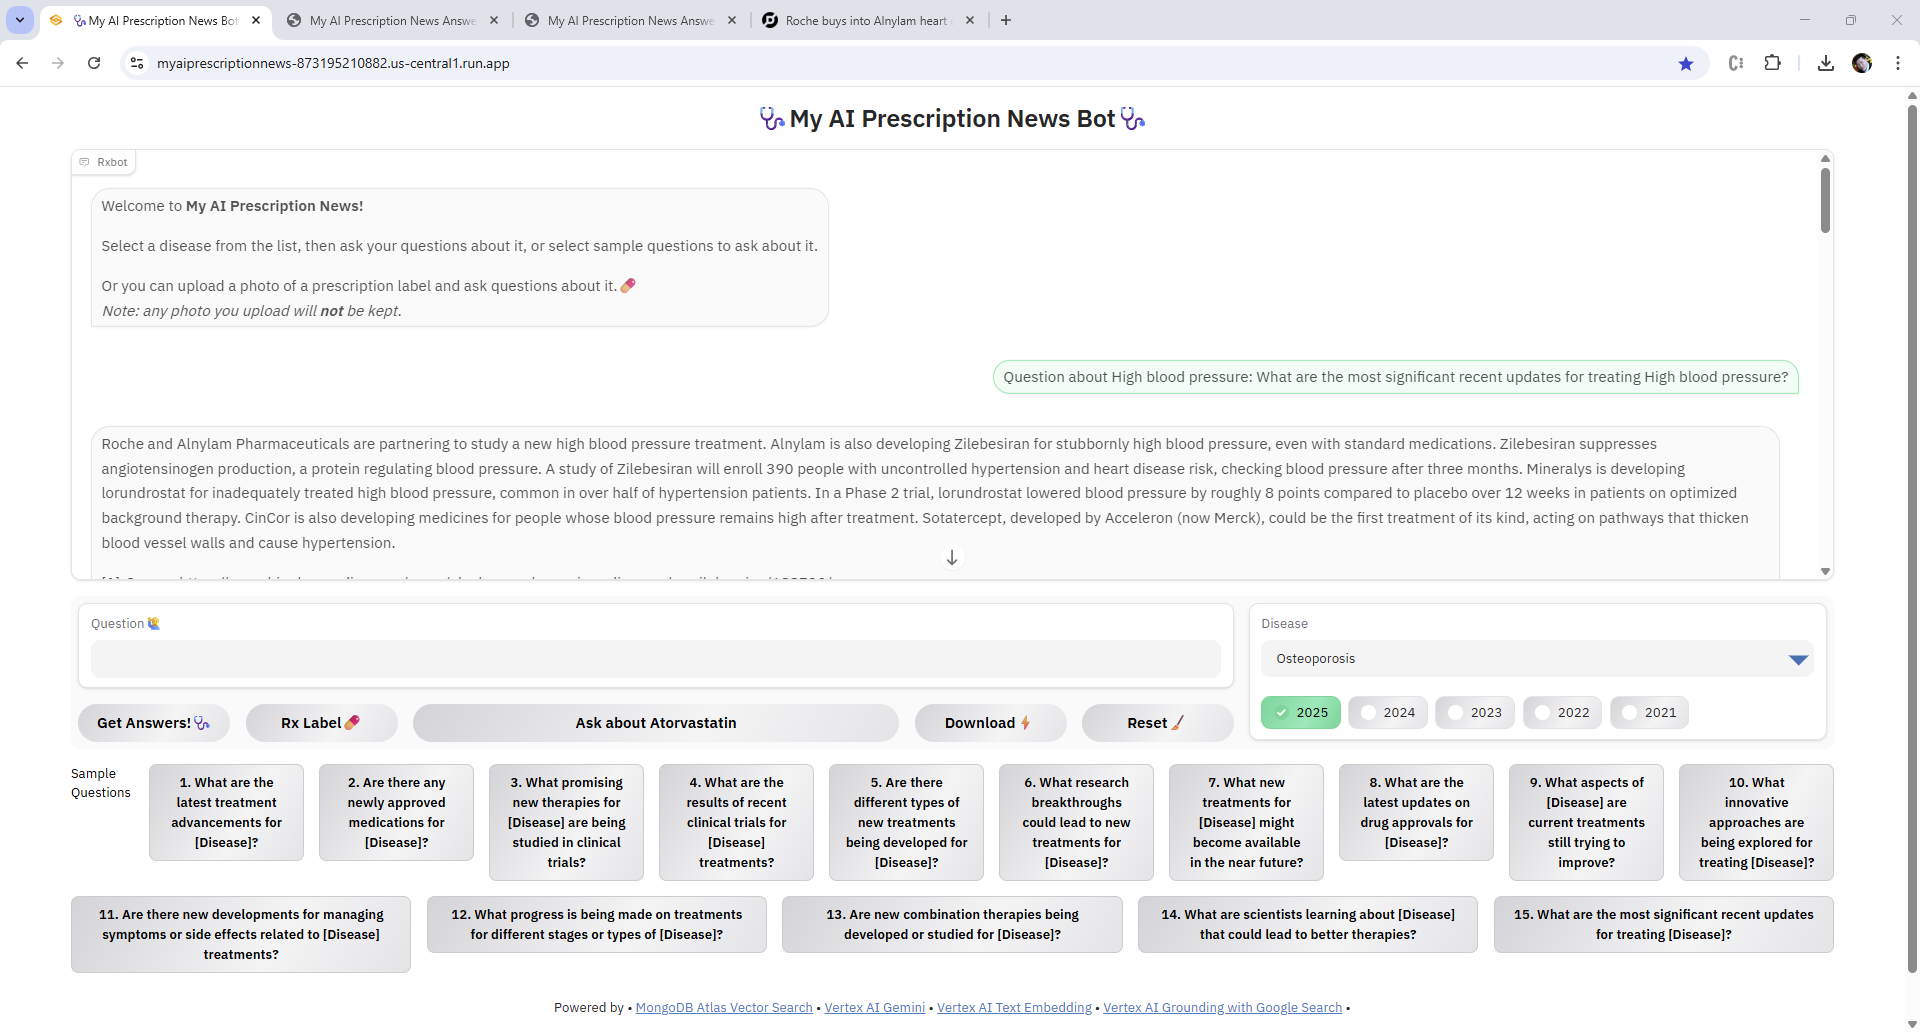Open the Chrome three-dot menu
Viewport: 1920px width, 1032px height.
click(1898, 63)
